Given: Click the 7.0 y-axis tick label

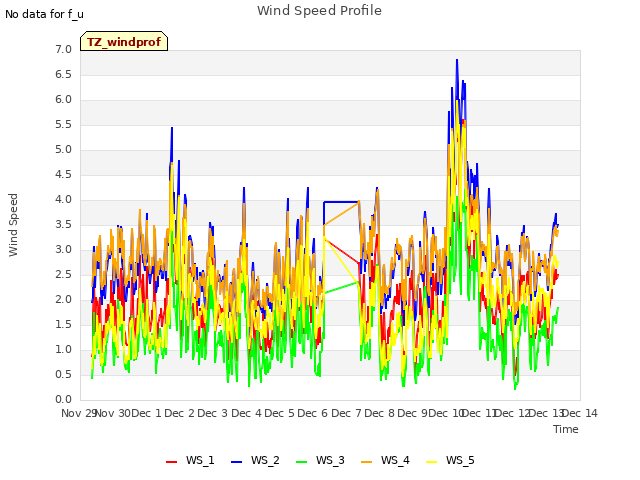Looking at the screenshot, I should (63, 49).
